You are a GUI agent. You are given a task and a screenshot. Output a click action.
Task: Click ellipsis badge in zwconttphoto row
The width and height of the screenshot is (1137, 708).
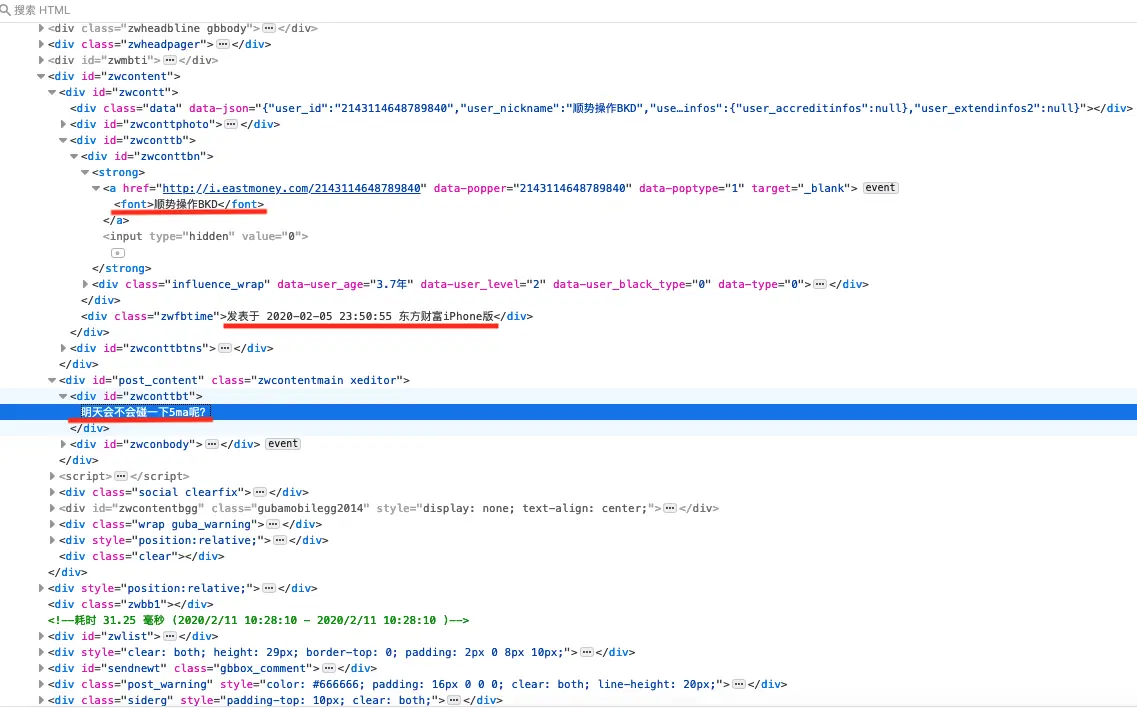[231, 124]
